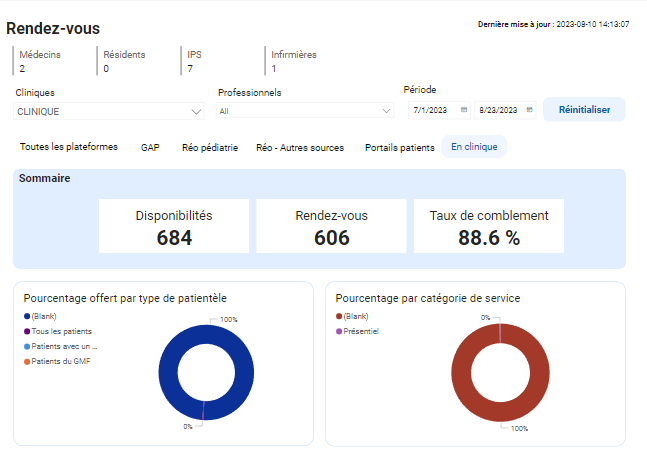Click the start date field 7/1/2023
This screenshot has height=456, width=647.
(x=439, y=110)
